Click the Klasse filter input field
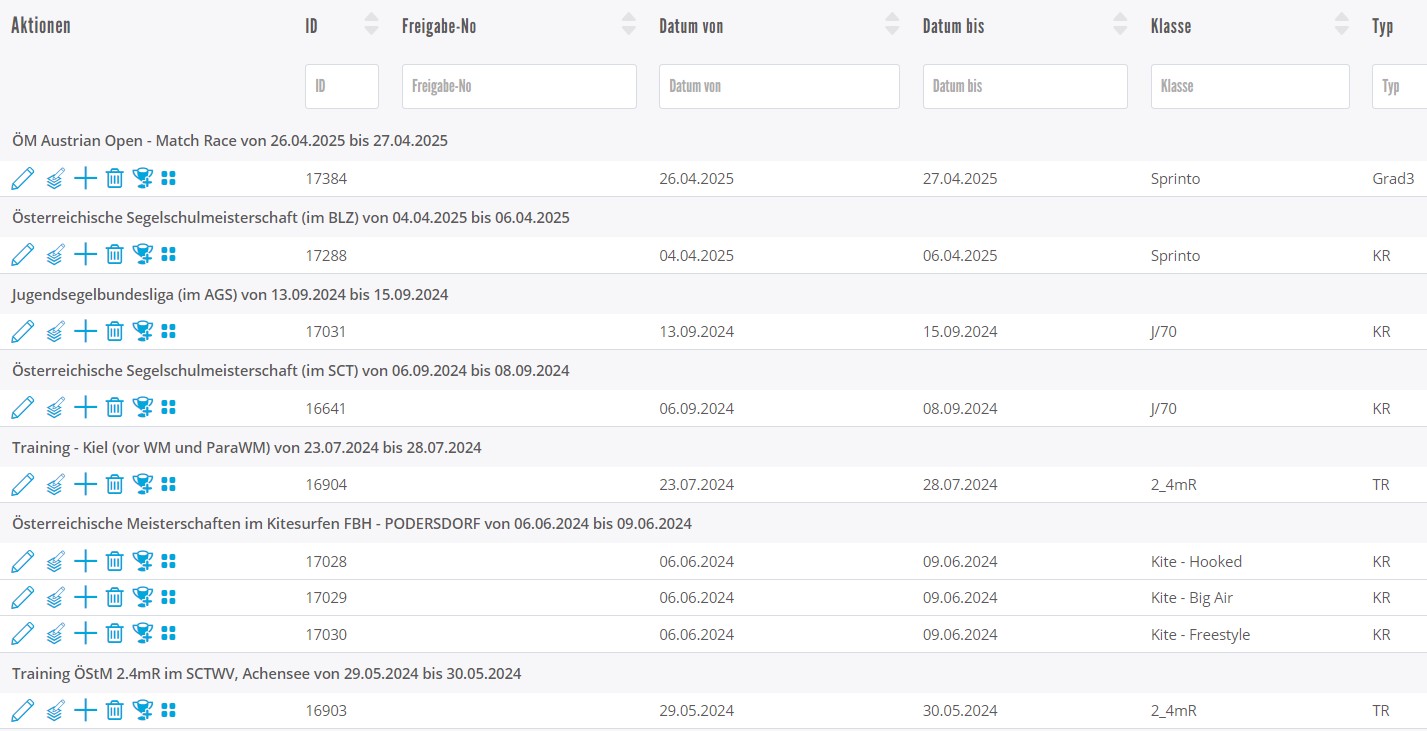This screenshot has height=731, width=1427. (1250, 87)
